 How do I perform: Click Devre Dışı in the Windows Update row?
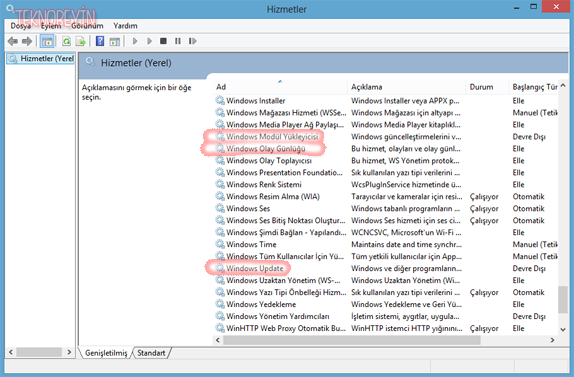click(529, 268)
